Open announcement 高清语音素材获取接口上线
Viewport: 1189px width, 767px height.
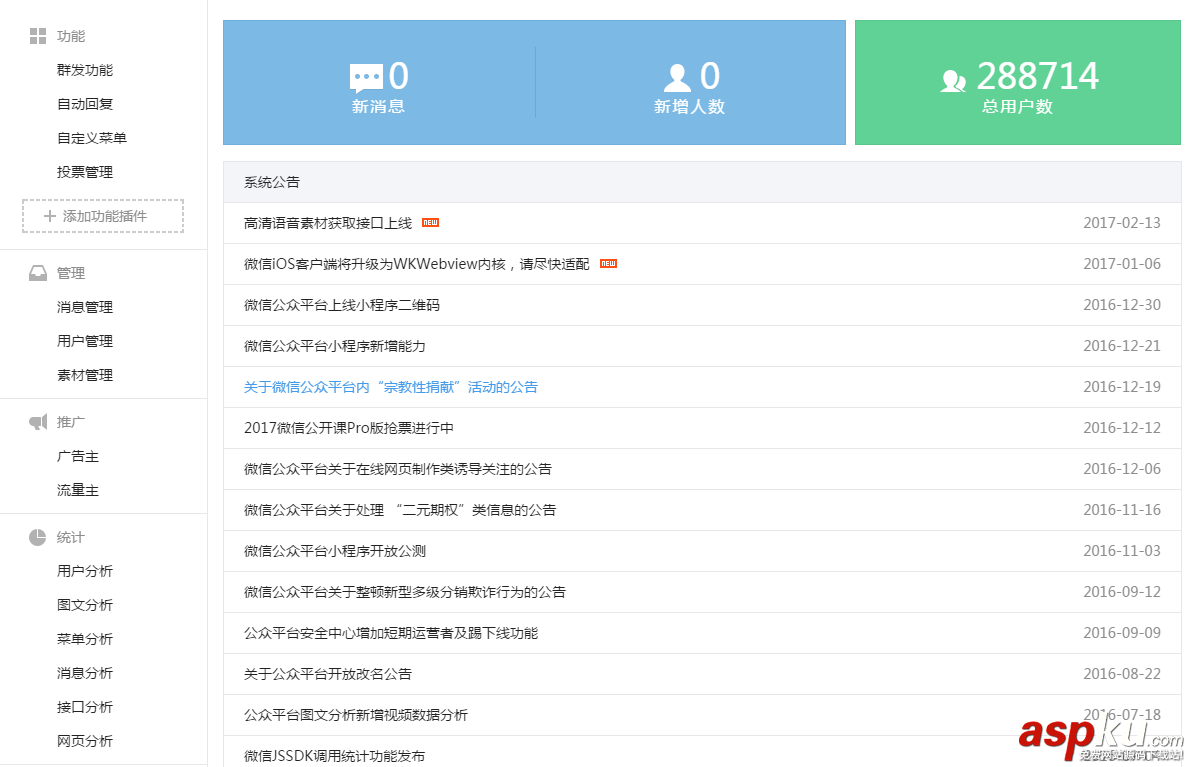(328, 223)
